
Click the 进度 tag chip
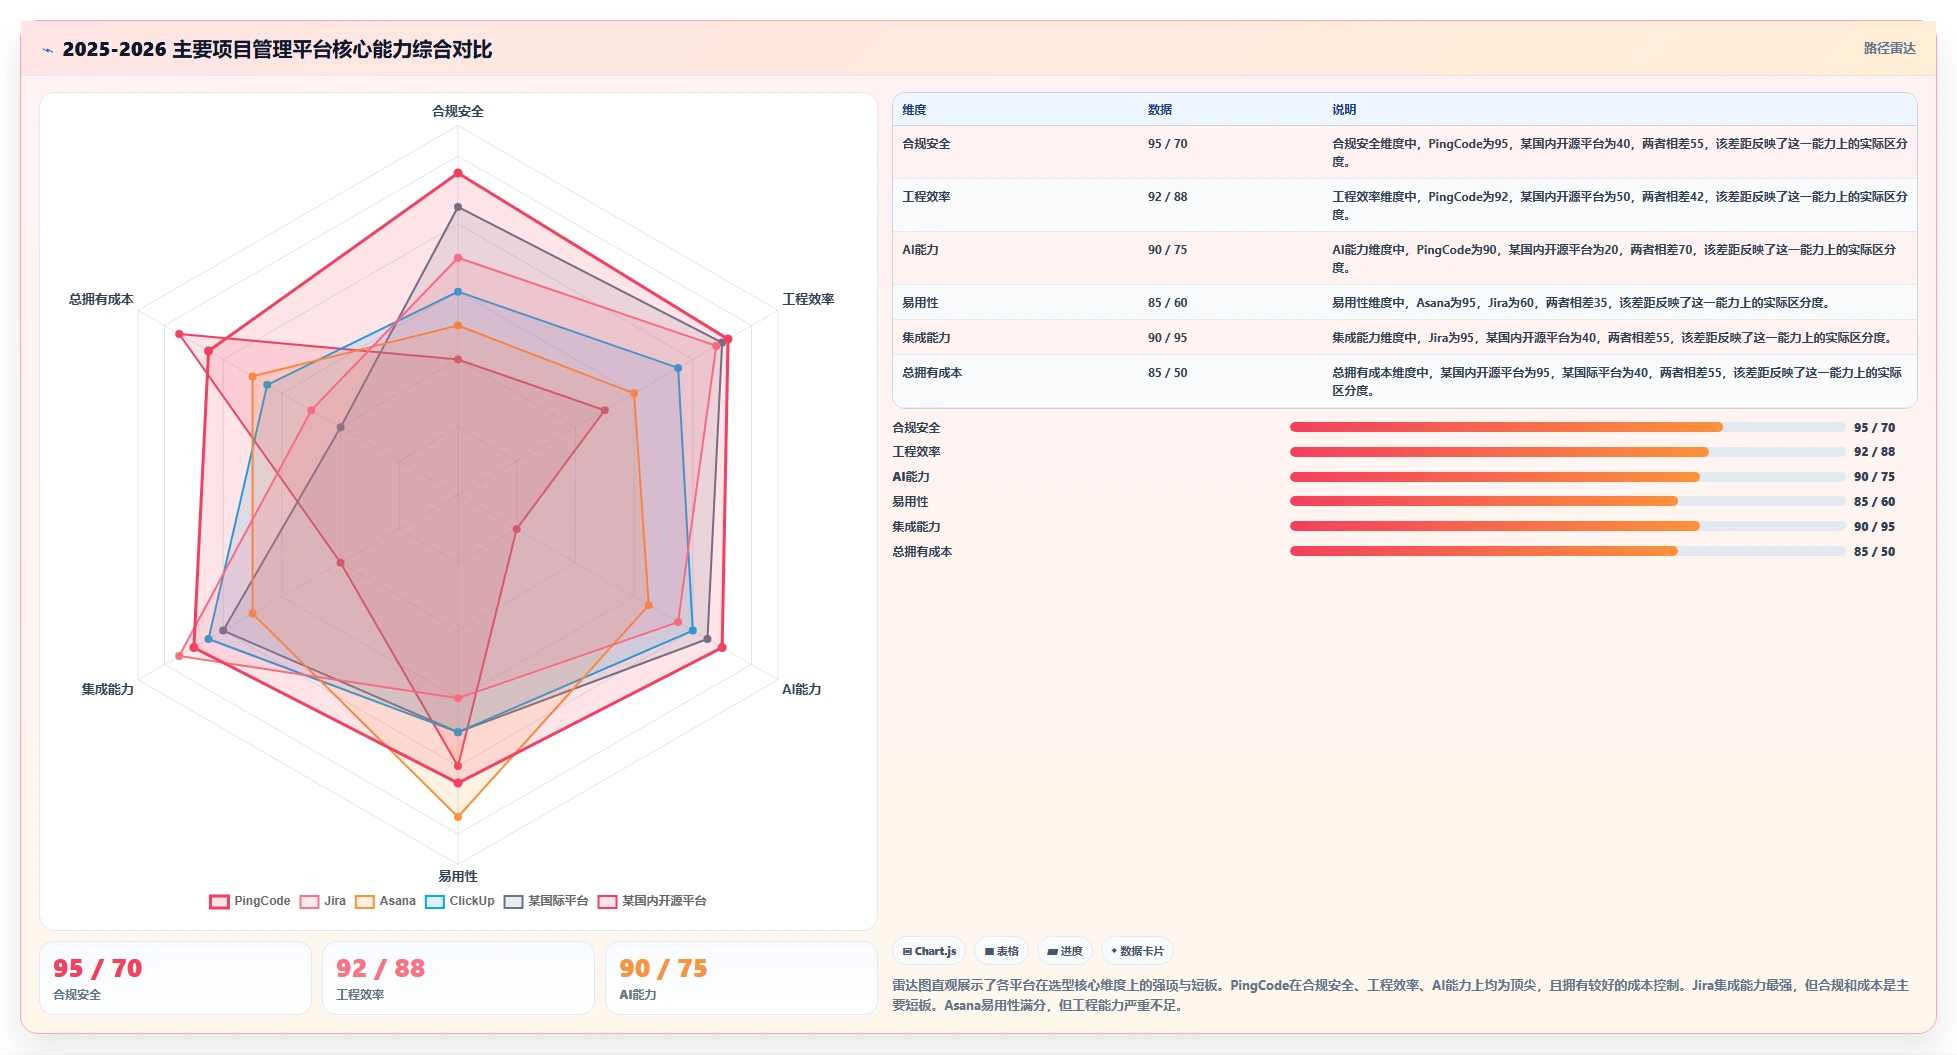pyautogui.click(x=1065, y=951)
